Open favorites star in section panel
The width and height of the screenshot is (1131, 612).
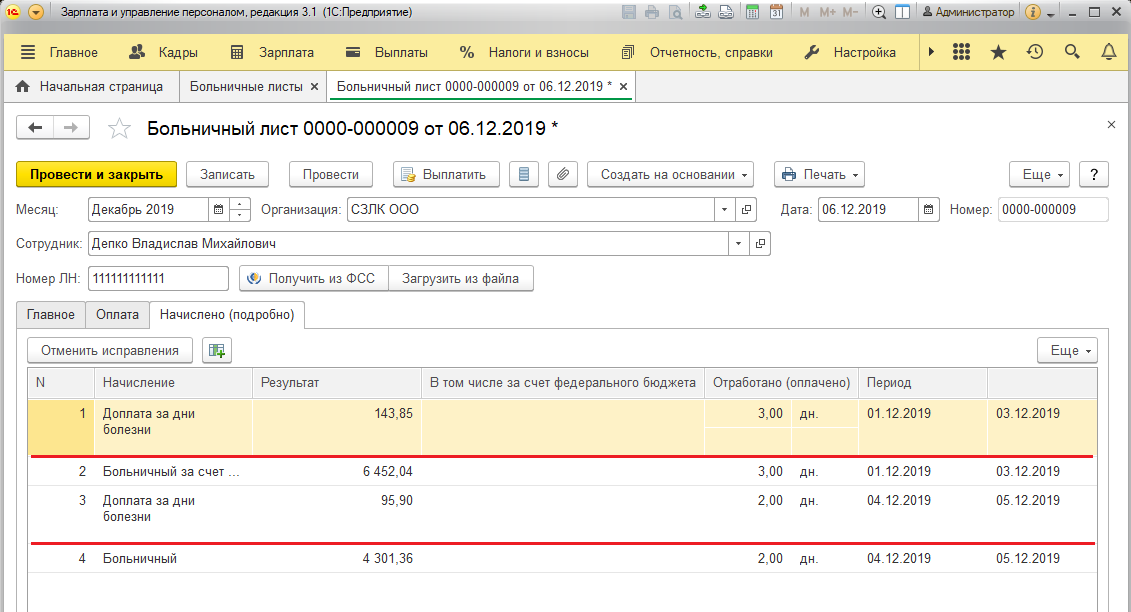tap(998, 52)
